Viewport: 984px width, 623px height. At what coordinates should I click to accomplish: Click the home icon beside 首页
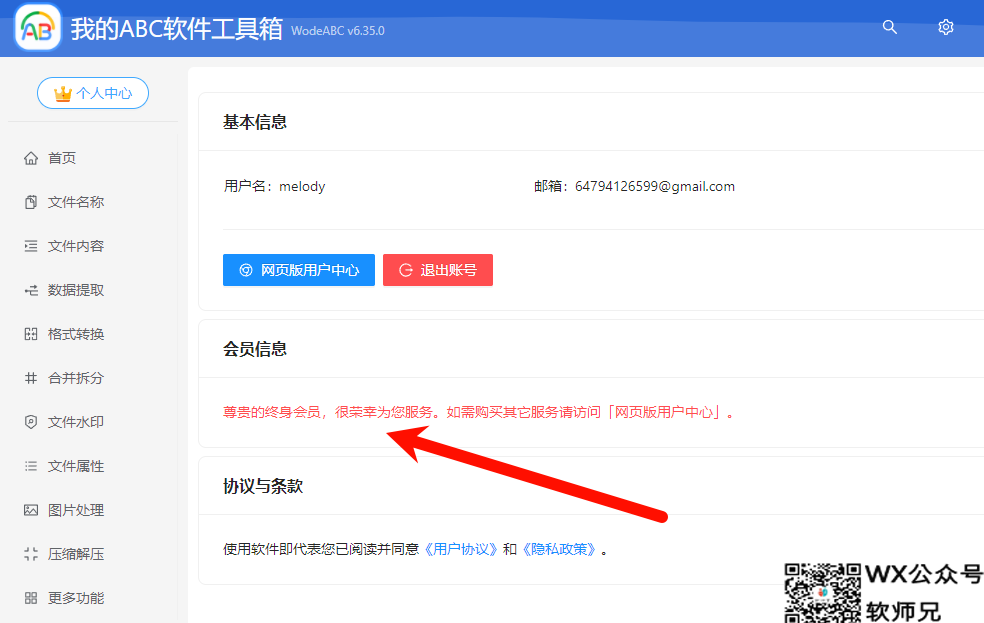click(31, 158)
